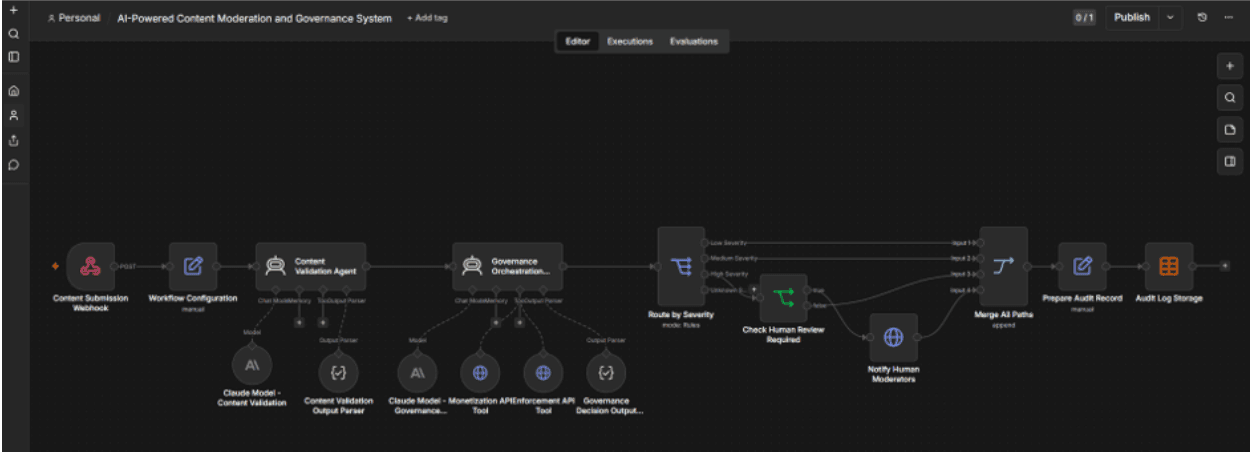Add memory plus under Governance Orchestration
The width and height of the screenshot is (1250, 452).
495,322
